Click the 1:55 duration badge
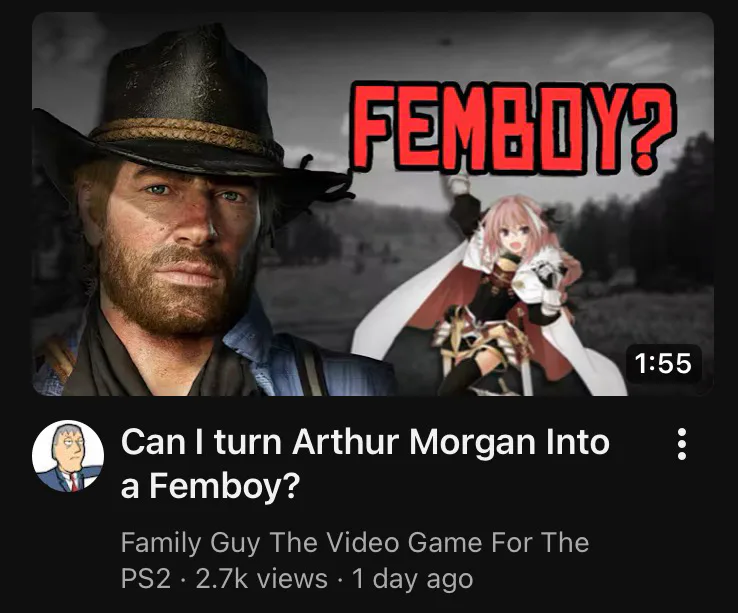This screenshot has height=613, width=738. coord(663,364)
